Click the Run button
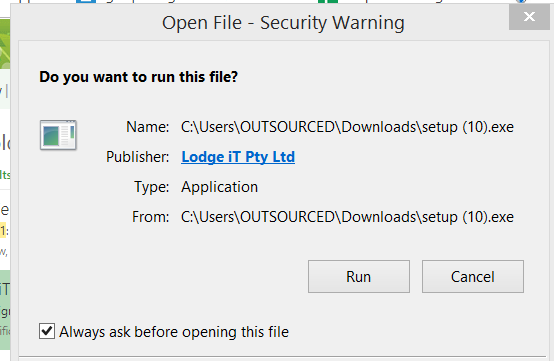Viewport: 554px width, 361px height. point(359,277)
